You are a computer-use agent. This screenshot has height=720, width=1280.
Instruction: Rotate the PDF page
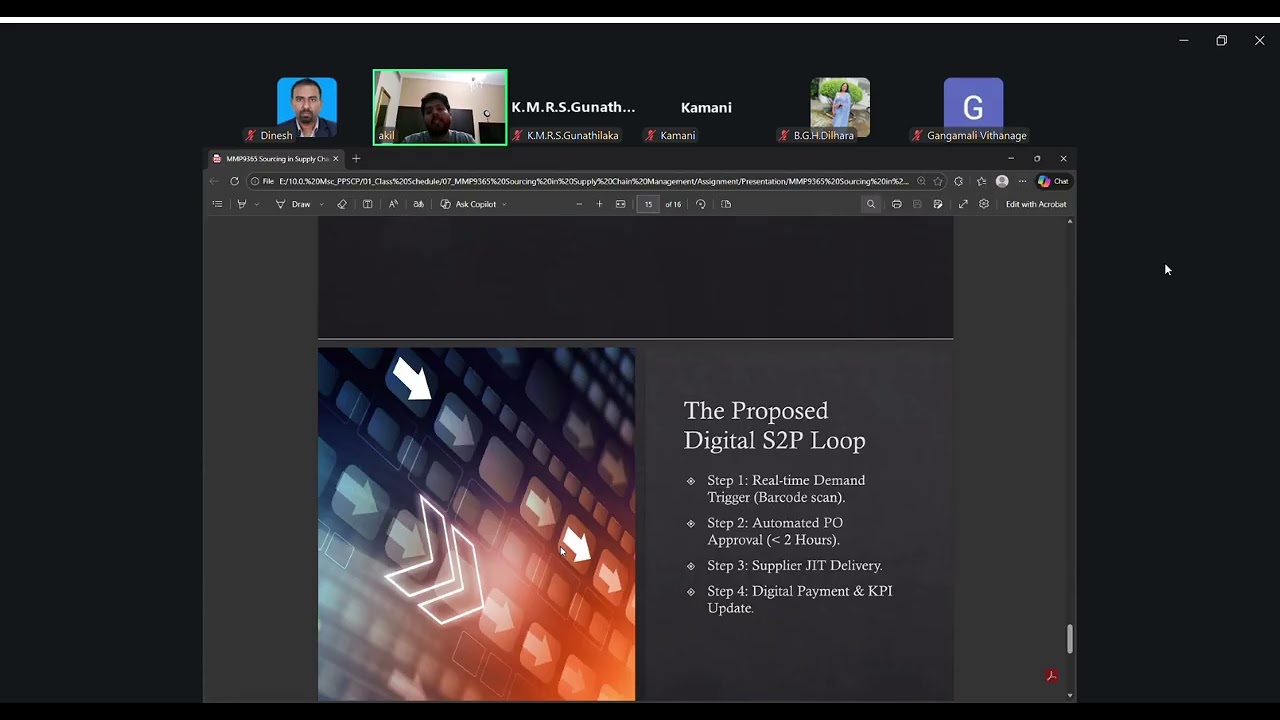coord(700,204)
